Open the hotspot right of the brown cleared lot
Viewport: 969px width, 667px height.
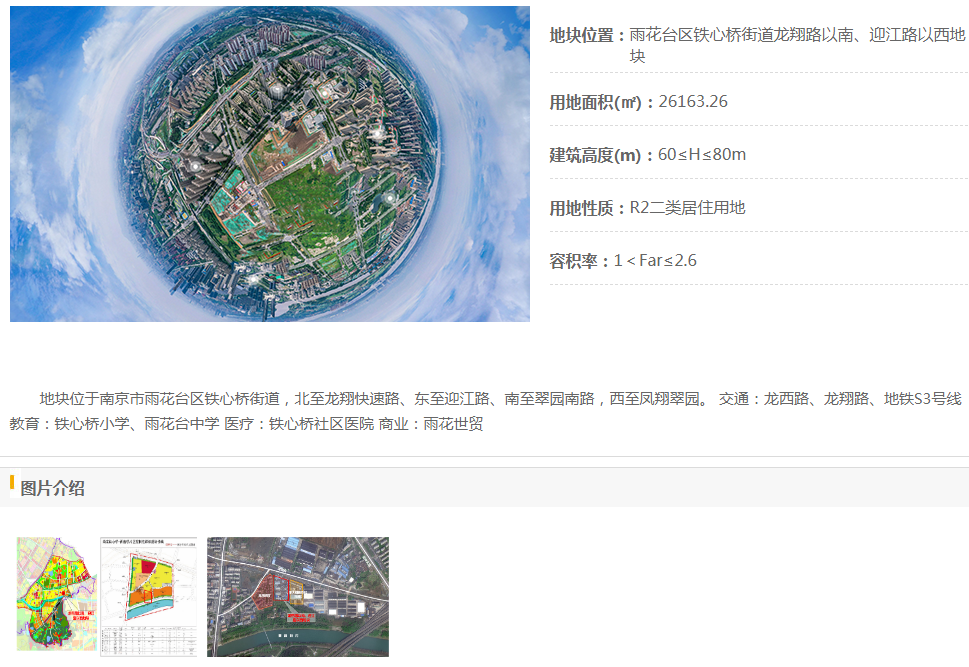pos(376,132)
